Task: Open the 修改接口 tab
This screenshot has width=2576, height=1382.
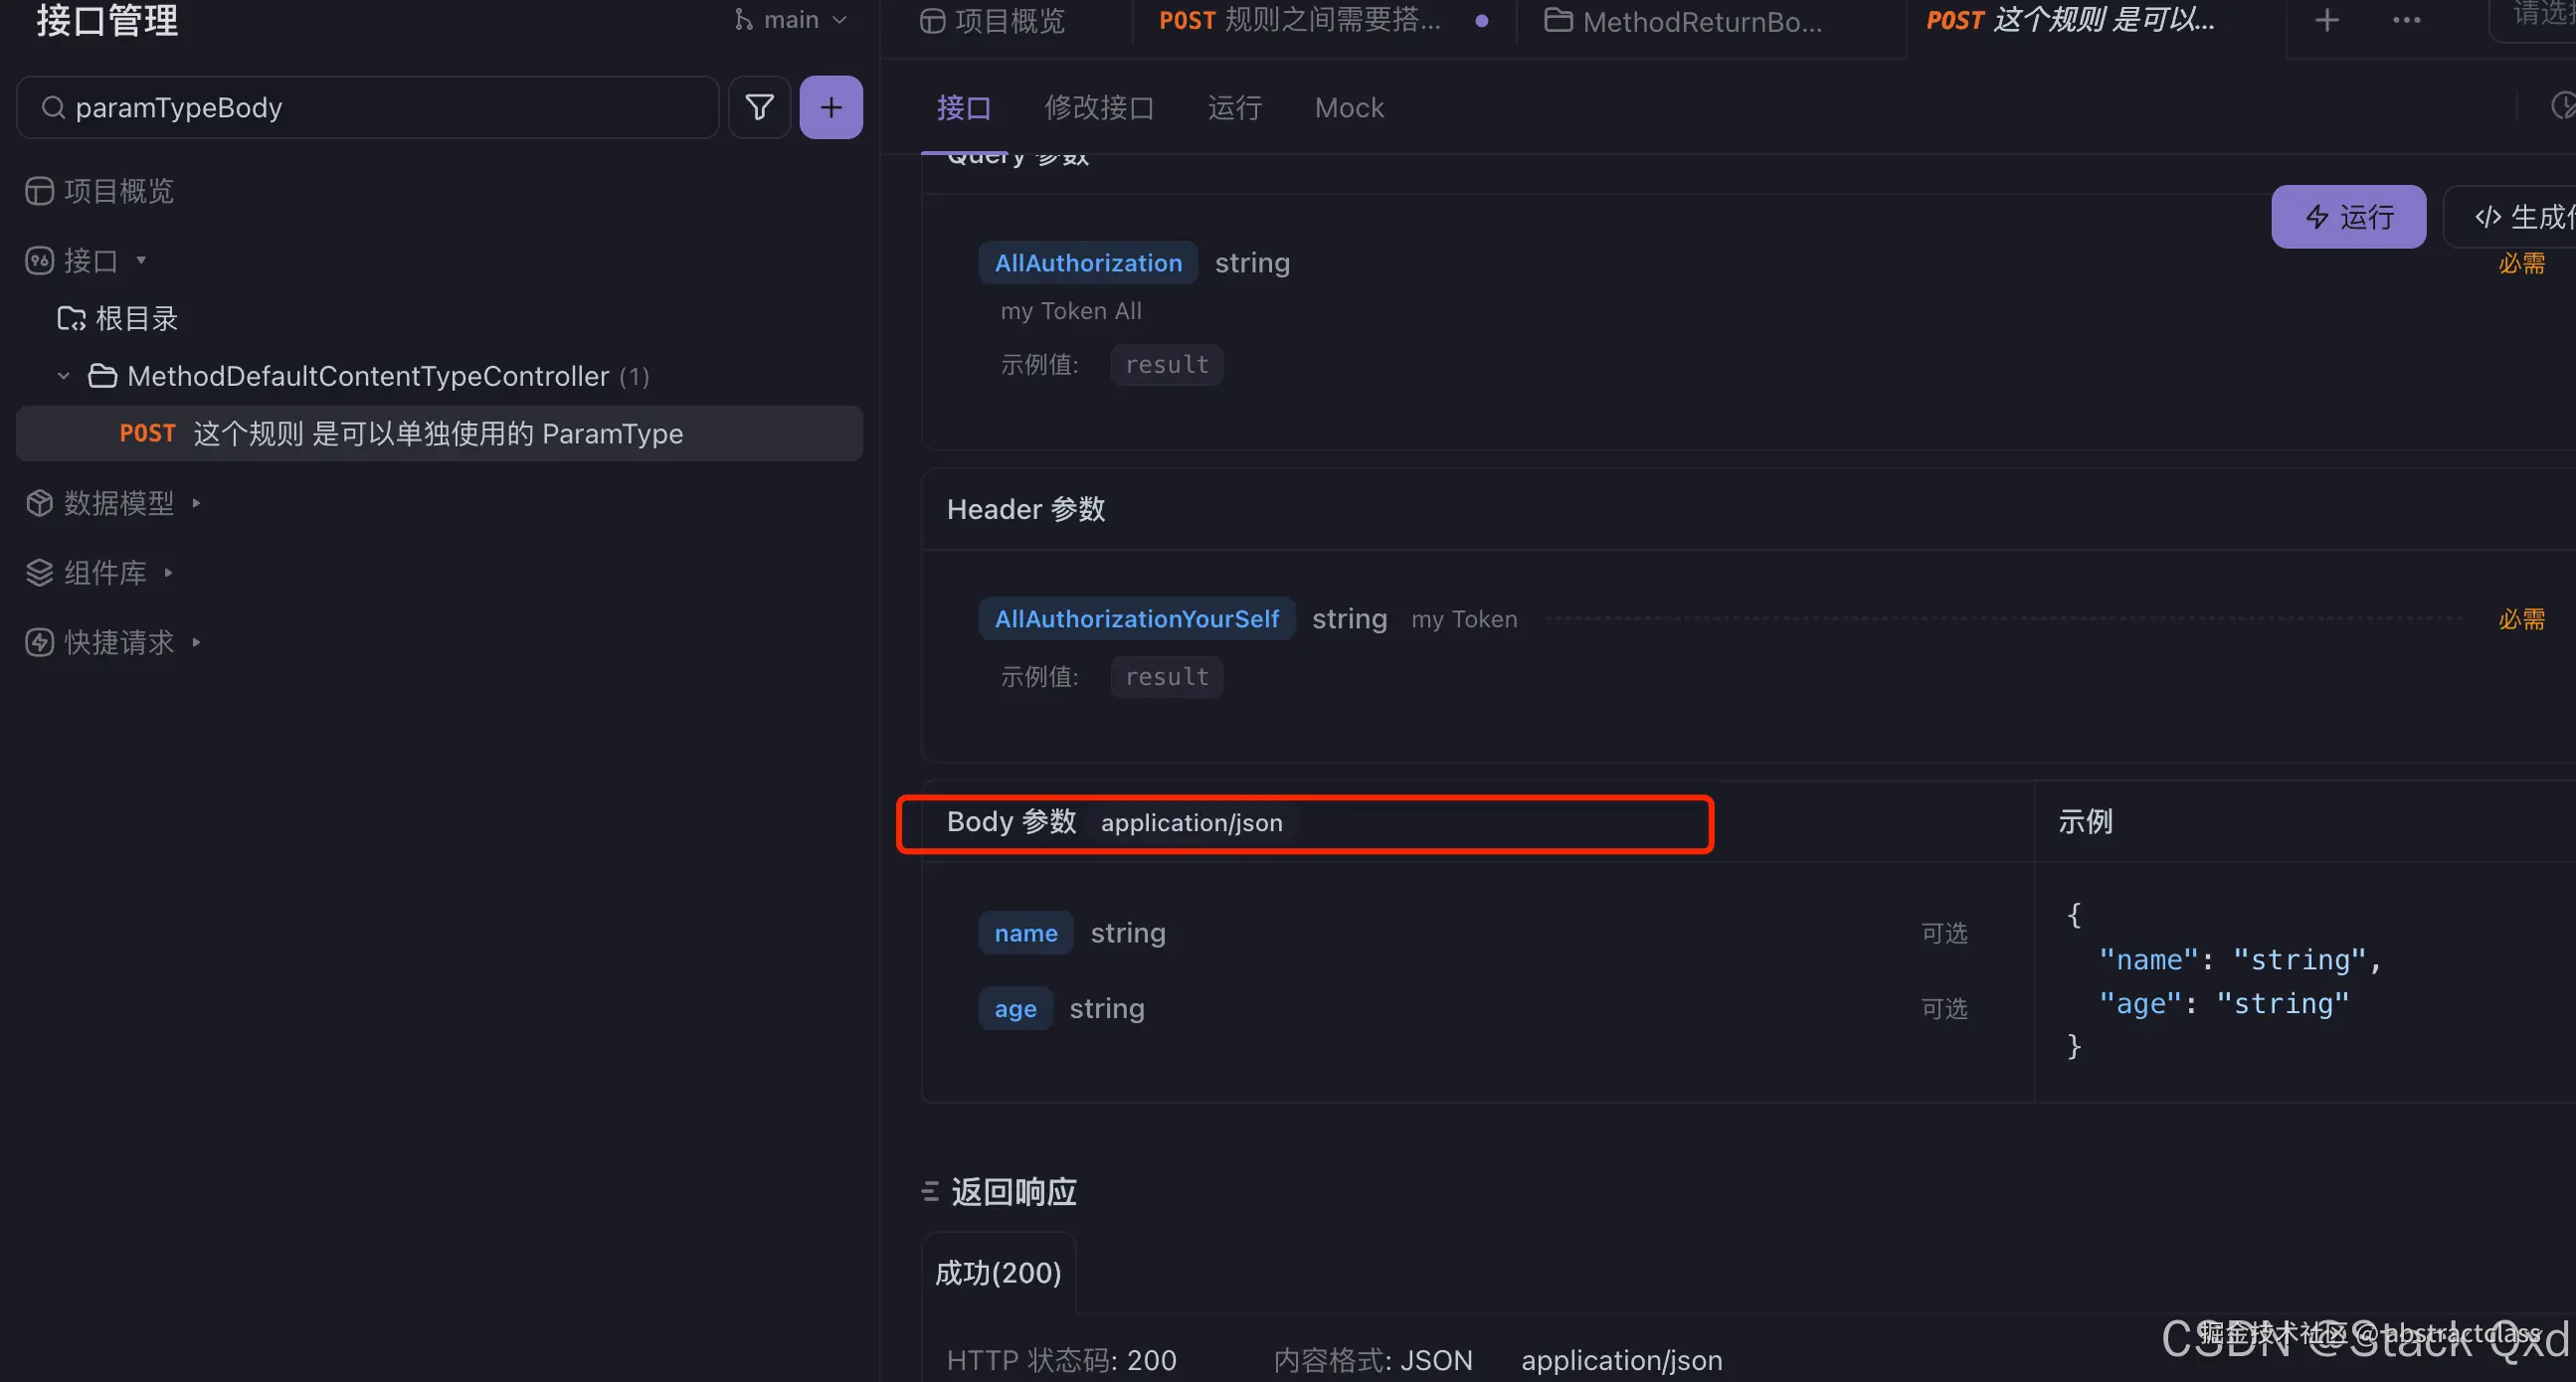Action: click(x=1099, y=107)
